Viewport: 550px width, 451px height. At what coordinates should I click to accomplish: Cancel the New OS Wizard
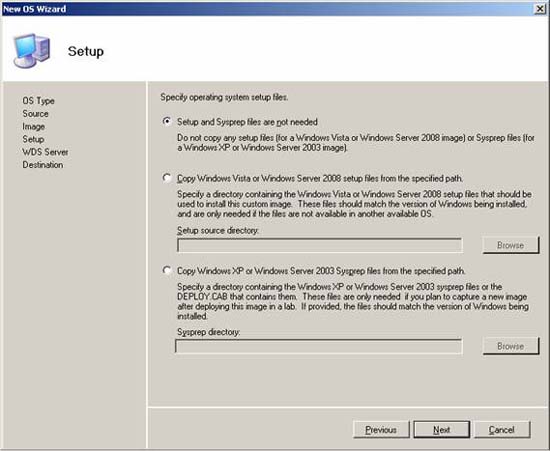[502, 430]
